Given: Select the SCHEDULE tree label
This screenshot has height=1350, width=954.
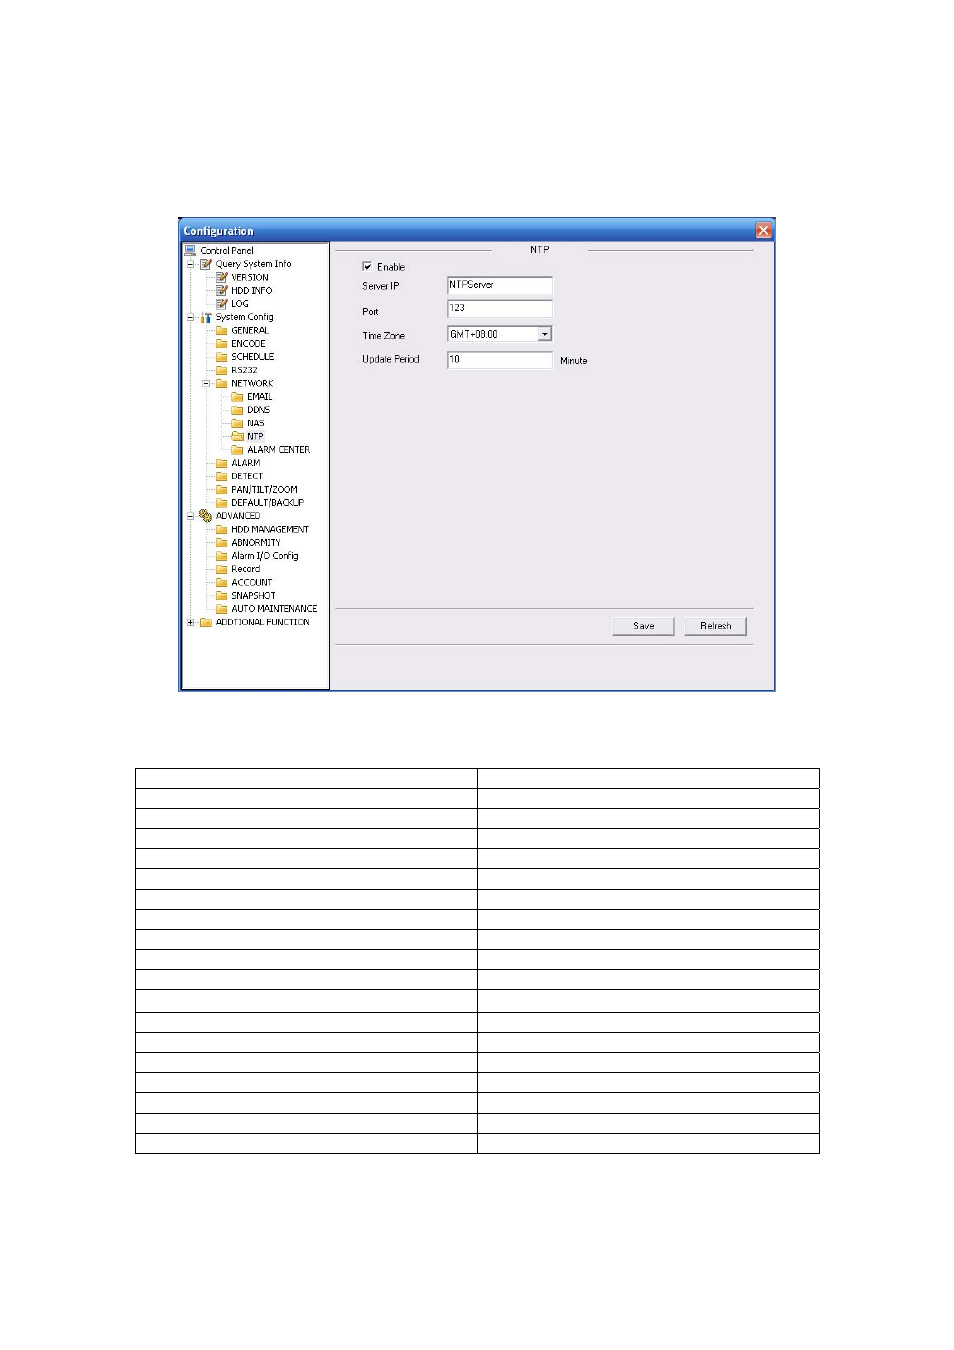Looking at the screenshot, I should tap(253, 356).
